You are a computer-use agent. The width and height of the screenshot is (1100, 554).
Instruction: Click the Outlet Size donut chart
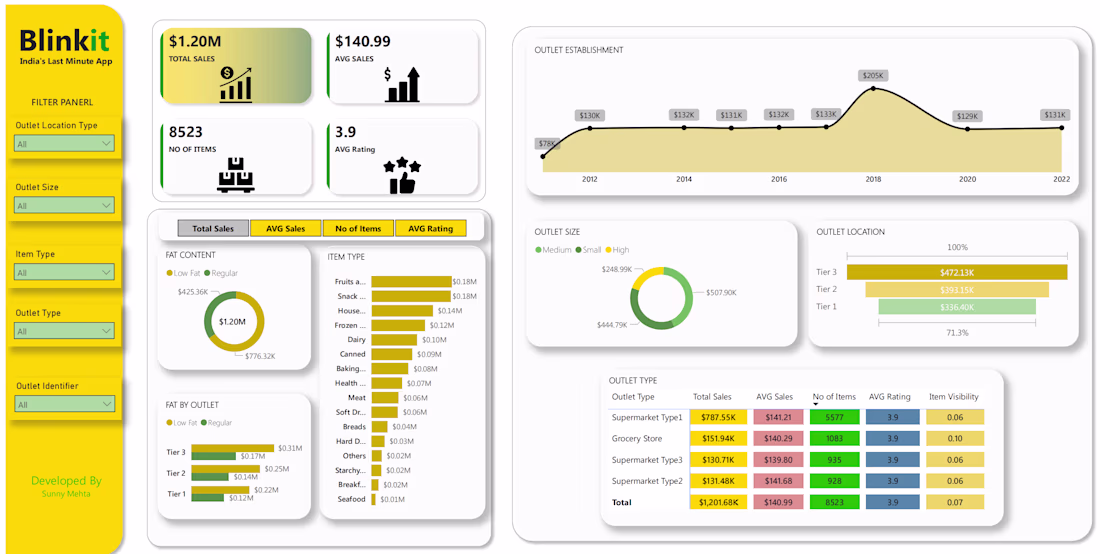click(662, 297)
